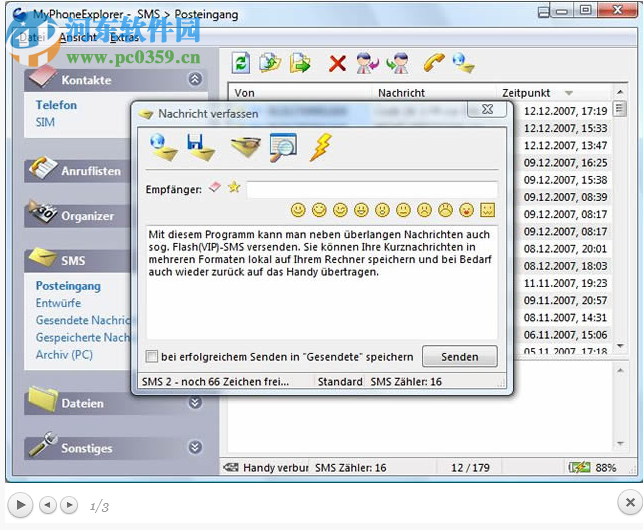The height and width of the screenshot is (530, 643).
Task: Open the Gesendete Nachrichten folder
Action: click(83, 320)
